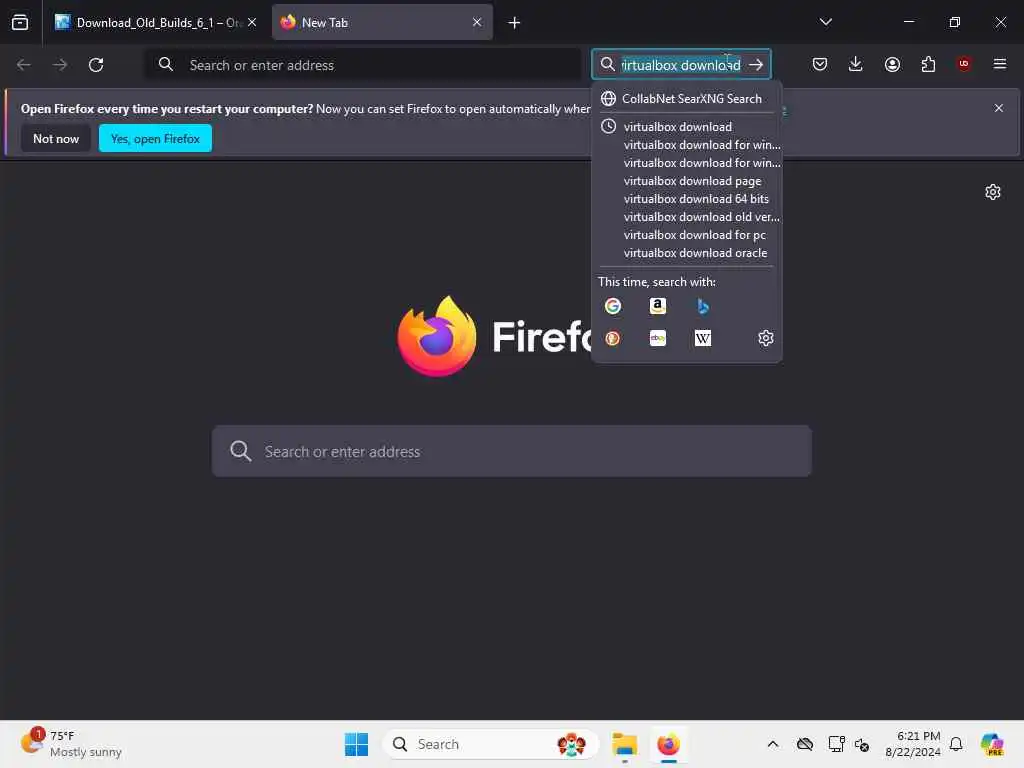This screenshot has width=1024, height=768.
Task: Click Firefox icon in taskbar
Action: [x=669, y=744]
